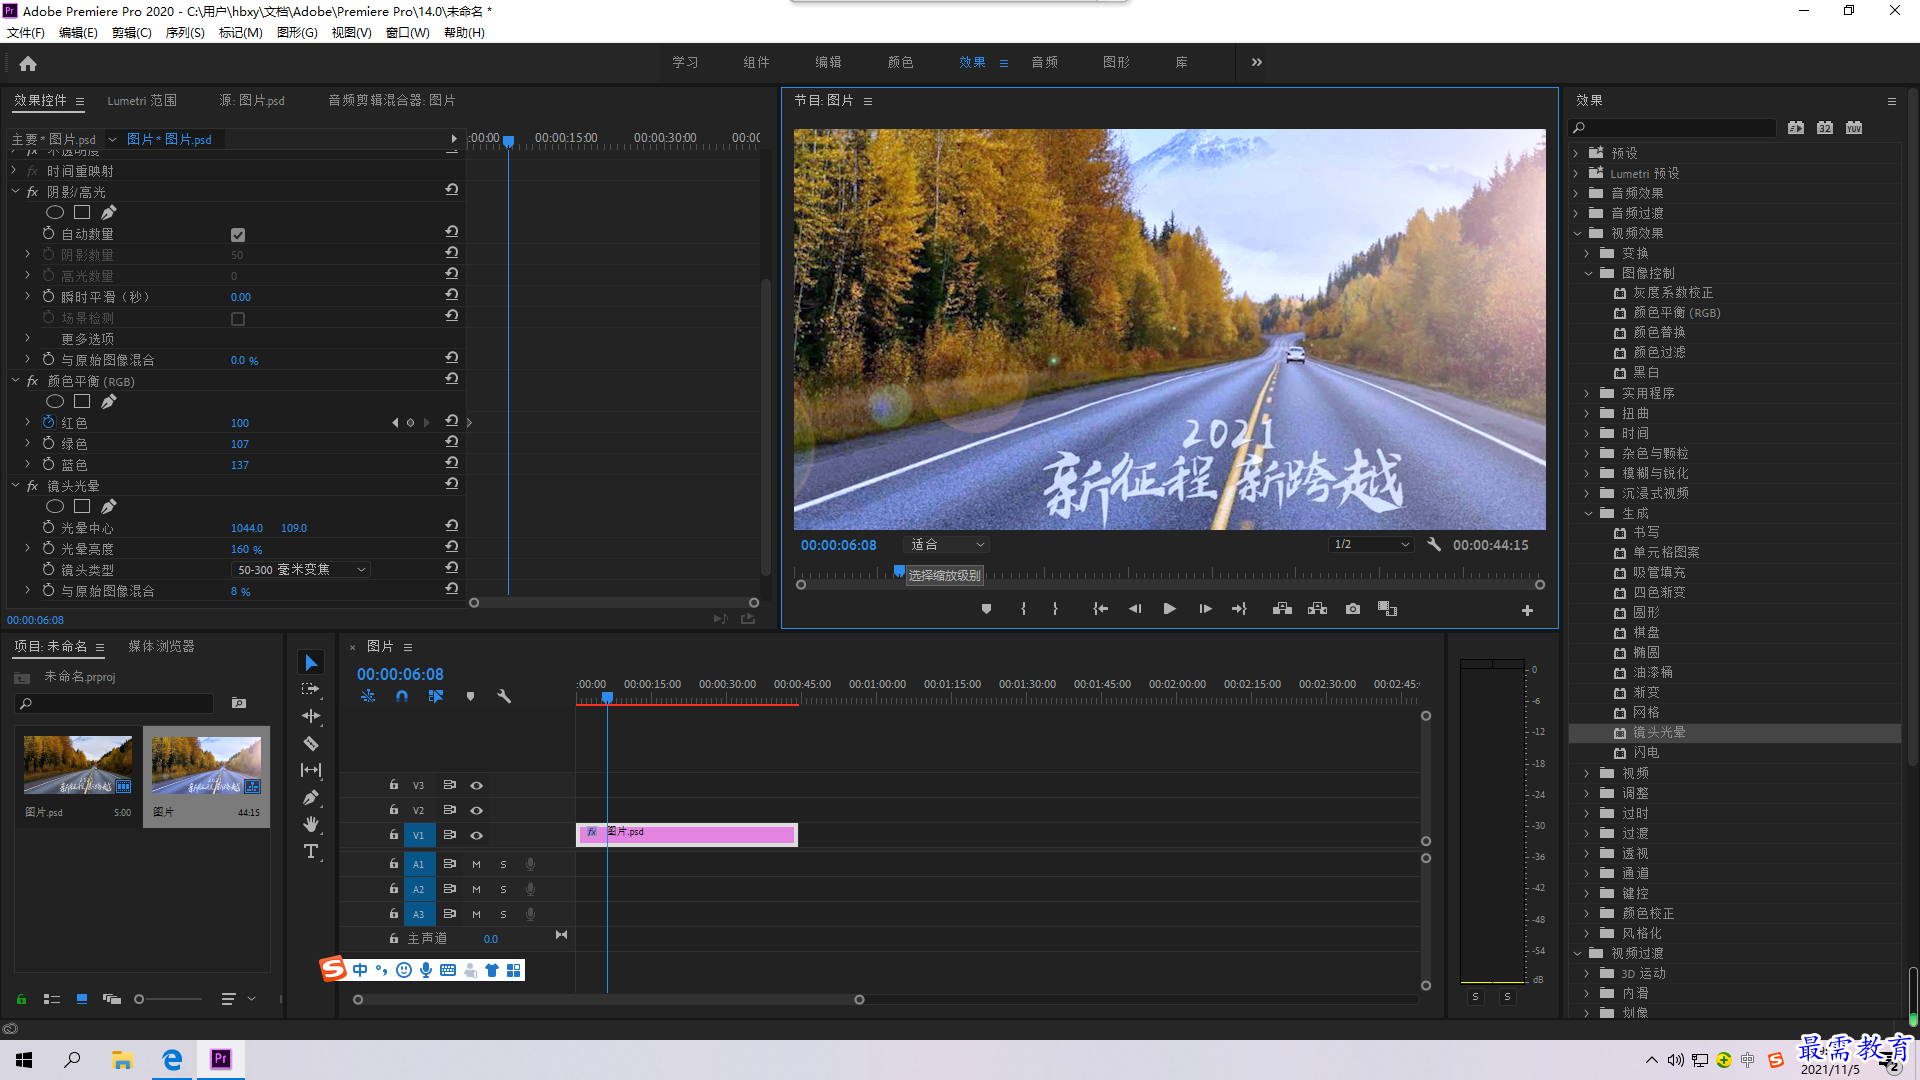
Task: Select the Slip tool
Action: [x=311, y=770]
